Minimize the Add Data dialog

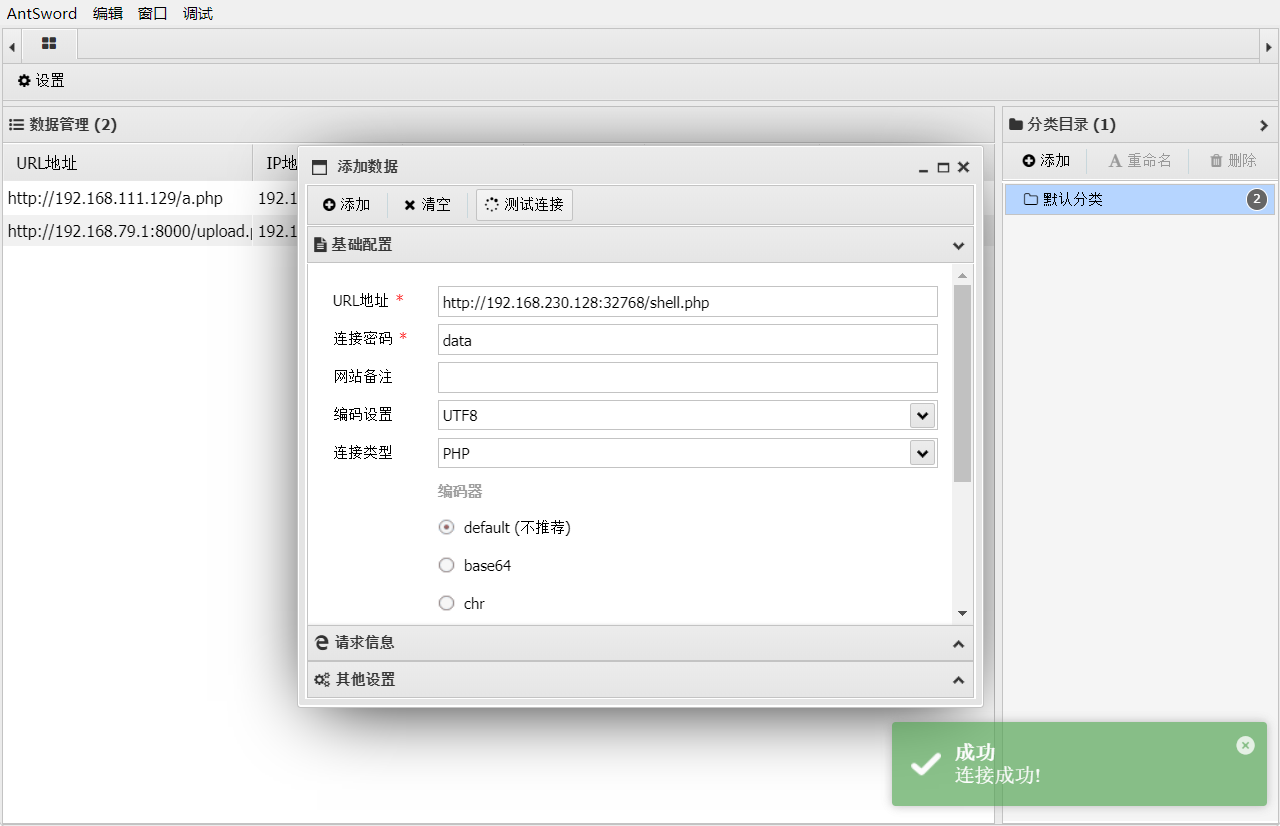click(923, 168)
